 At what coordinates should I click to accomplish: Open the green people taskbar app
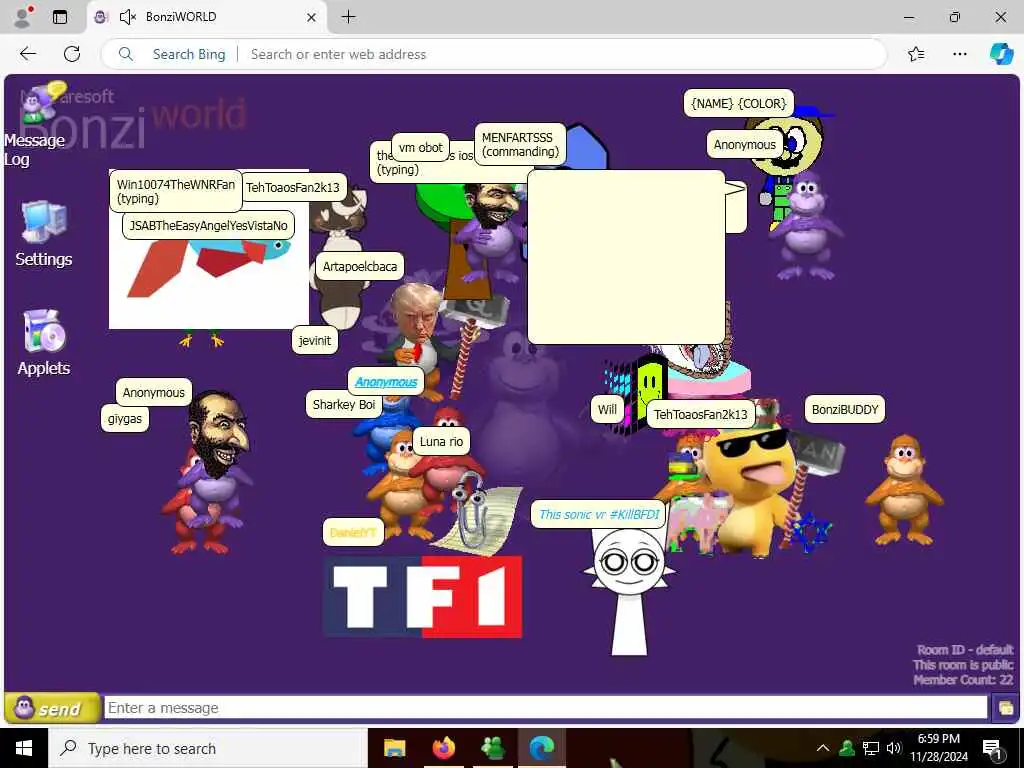tap(492, 748)
